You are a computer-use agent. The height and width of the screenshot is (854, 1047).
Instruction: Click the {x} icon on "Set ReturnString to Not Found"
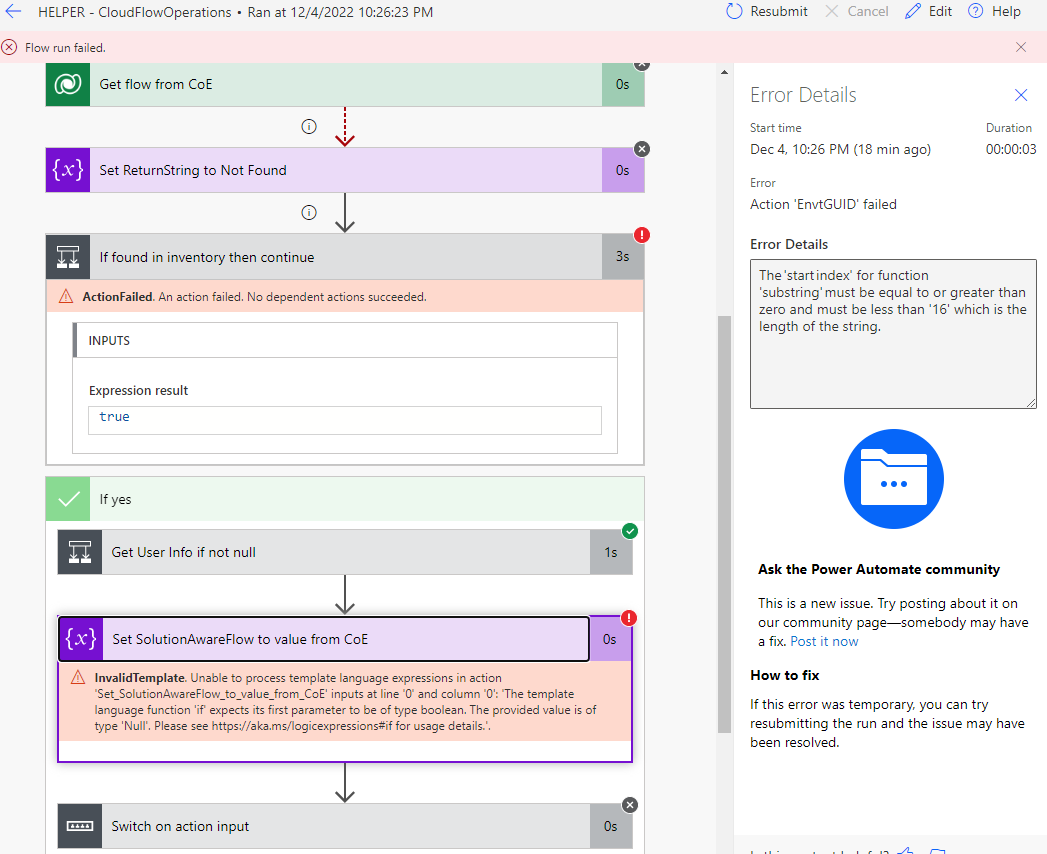pyautogui.click(x=65, y=170)
